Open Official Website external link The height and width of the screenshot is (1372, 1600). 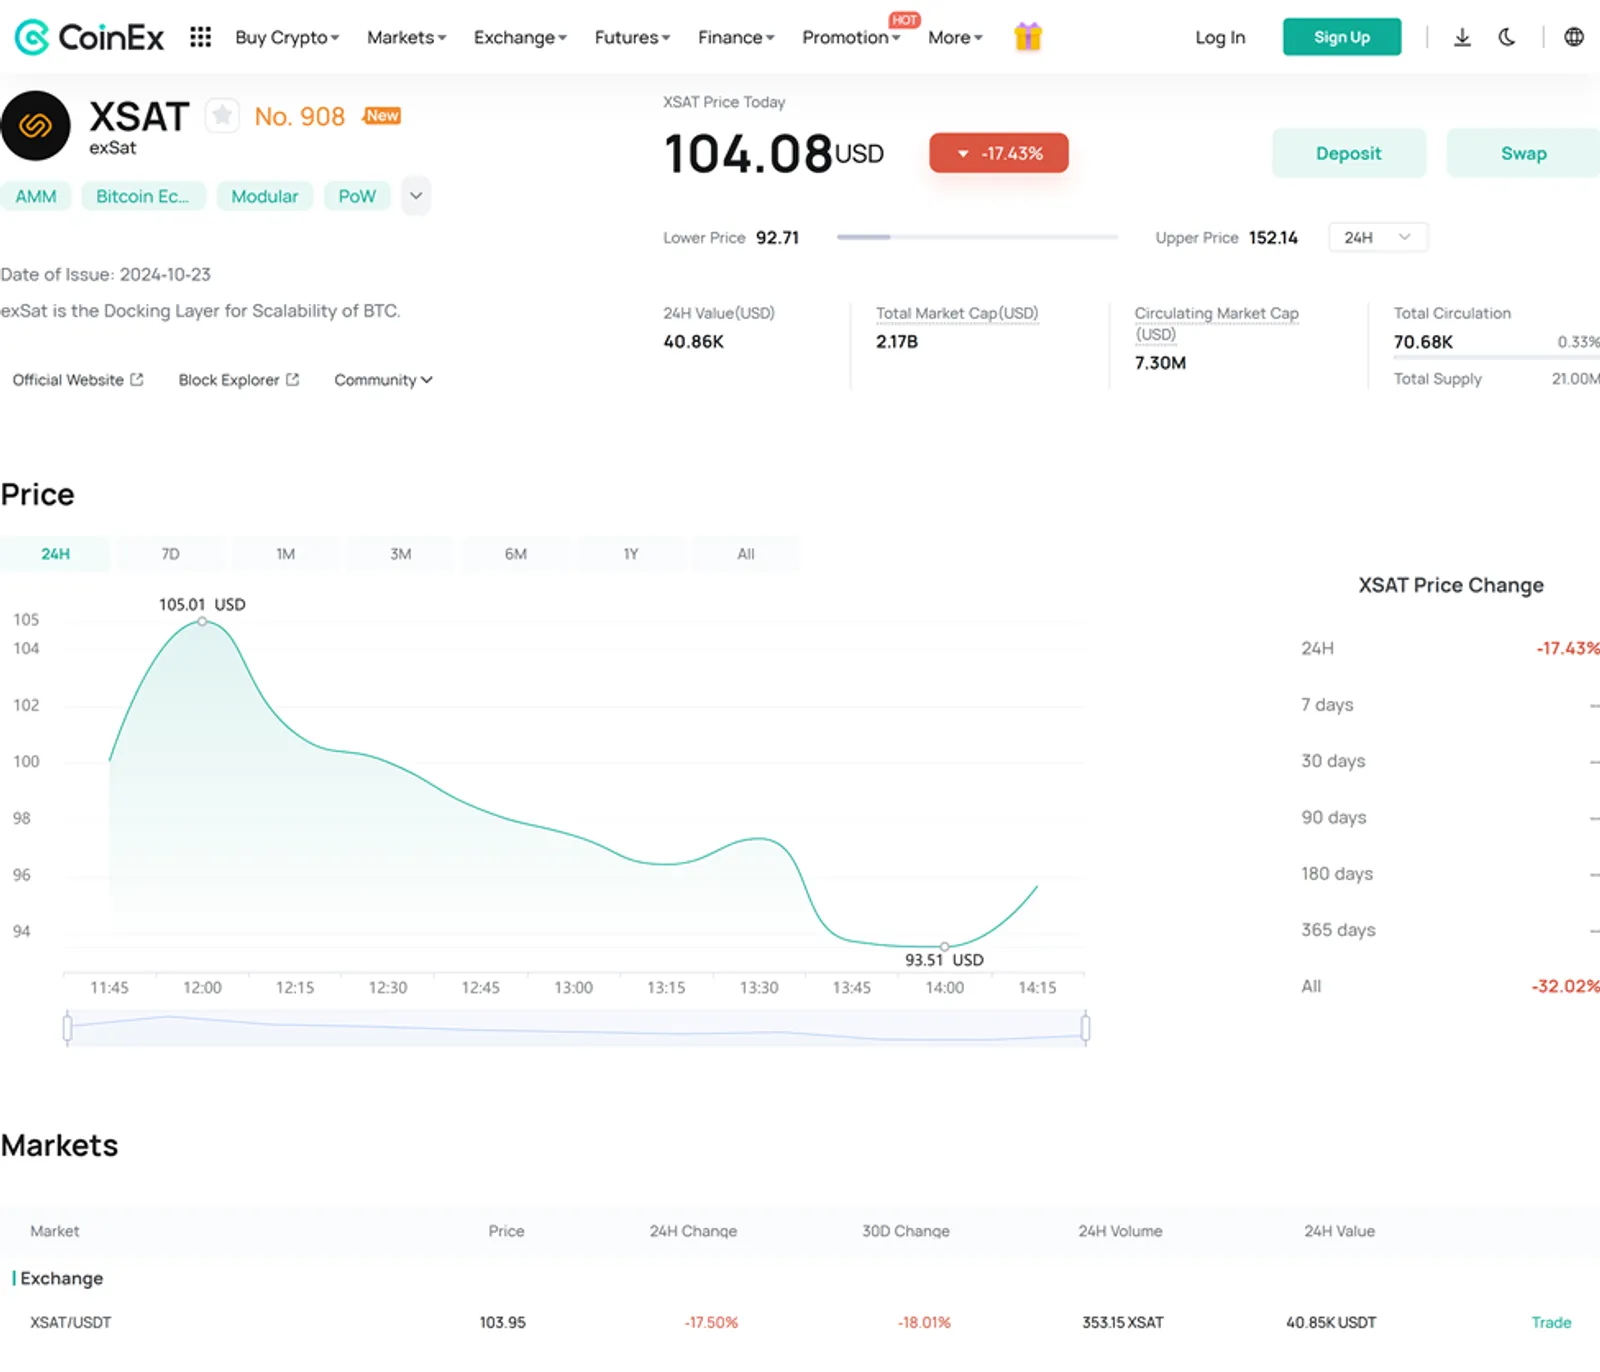point(78,380)
